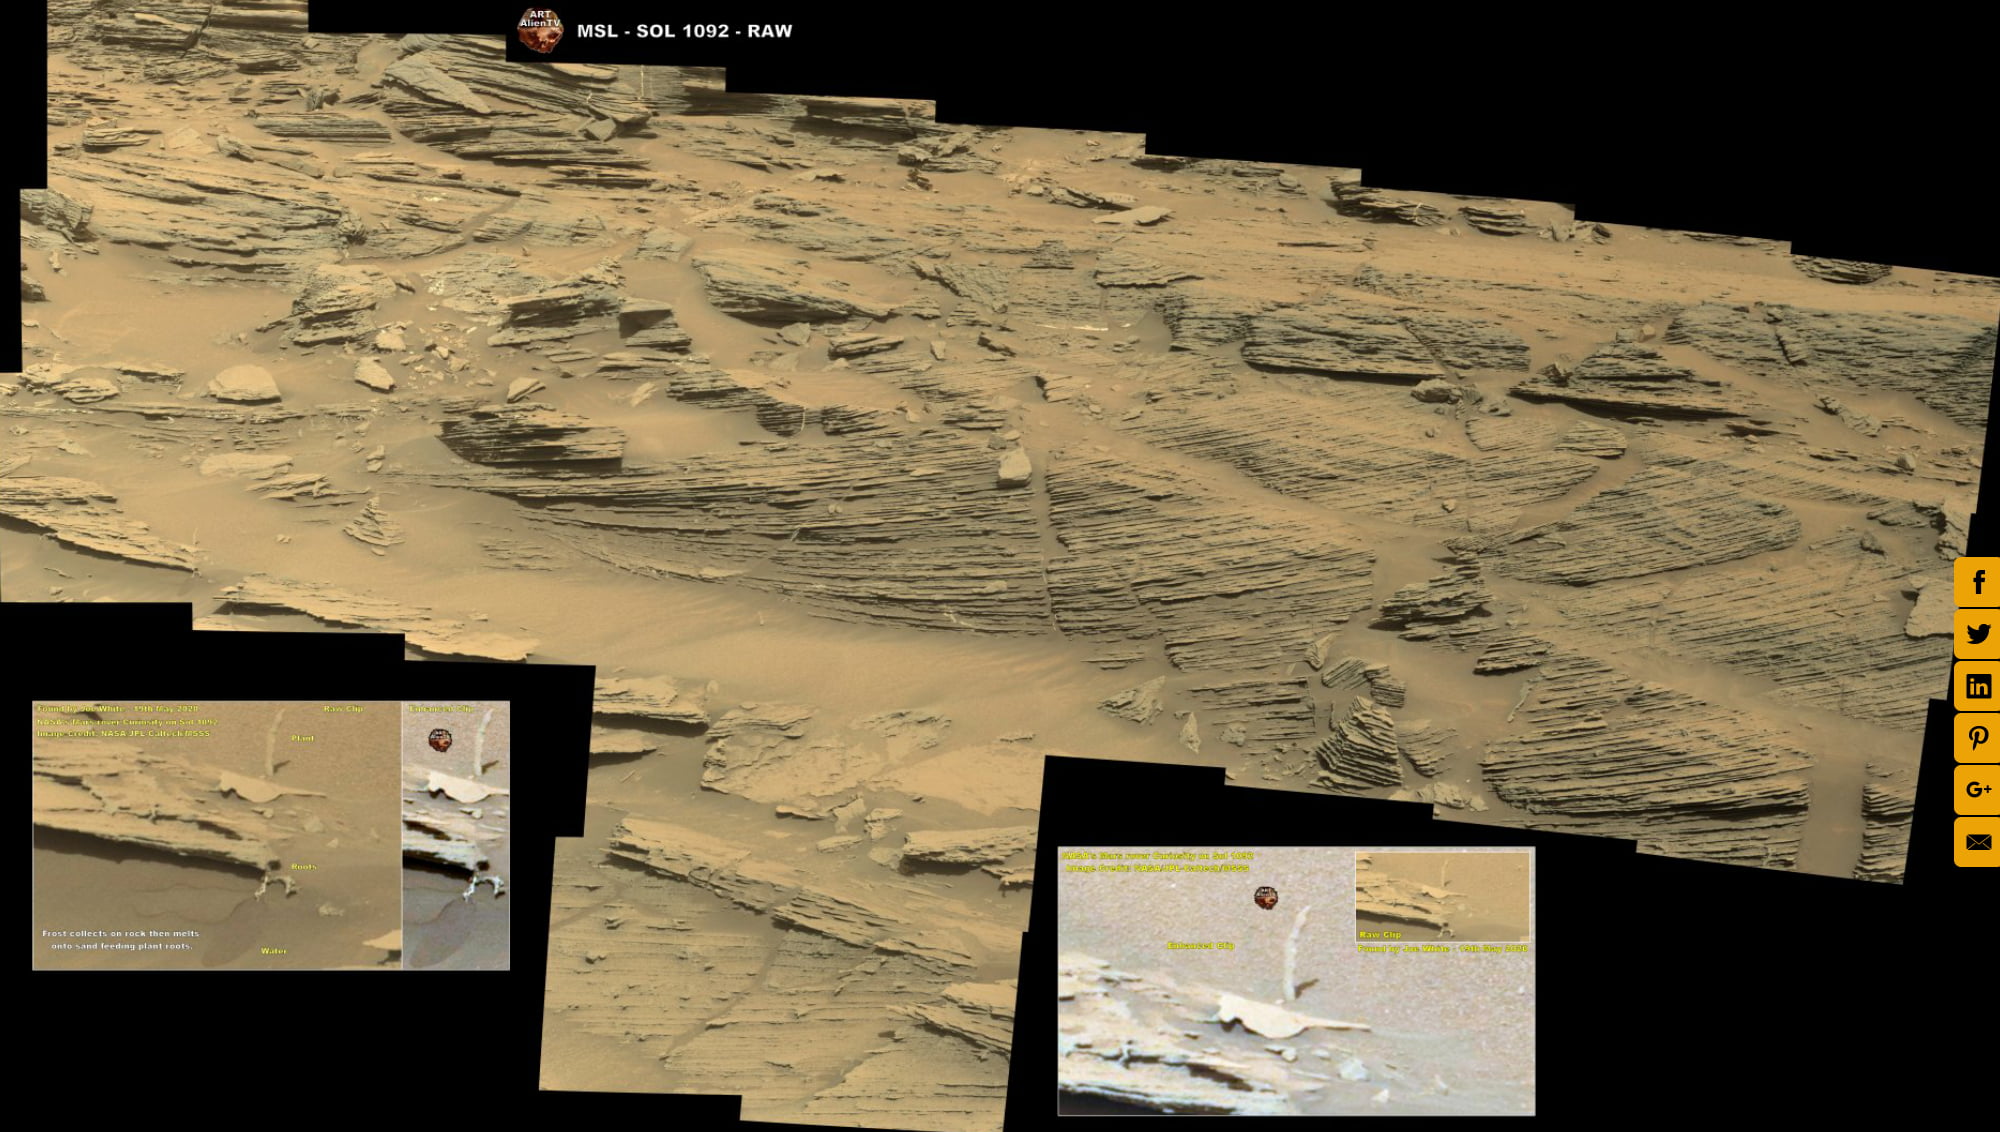Share the page on Twitter
The width and height of the screenshot is (2000, 1132).
(1977, 633)
